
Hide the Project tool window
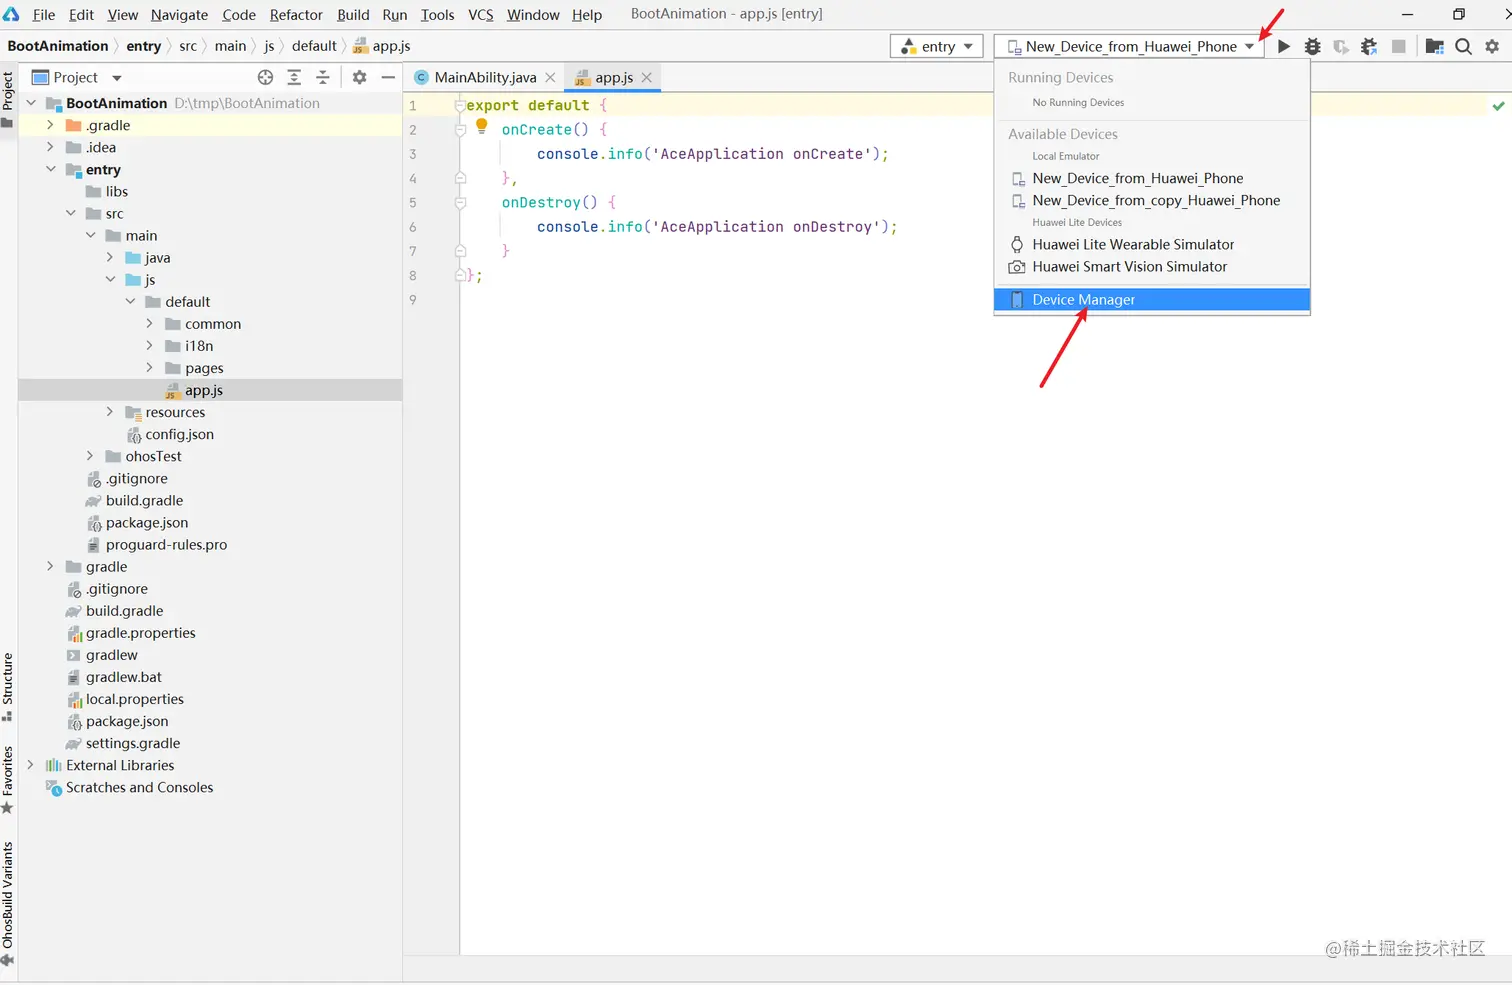tap(388, 77)
